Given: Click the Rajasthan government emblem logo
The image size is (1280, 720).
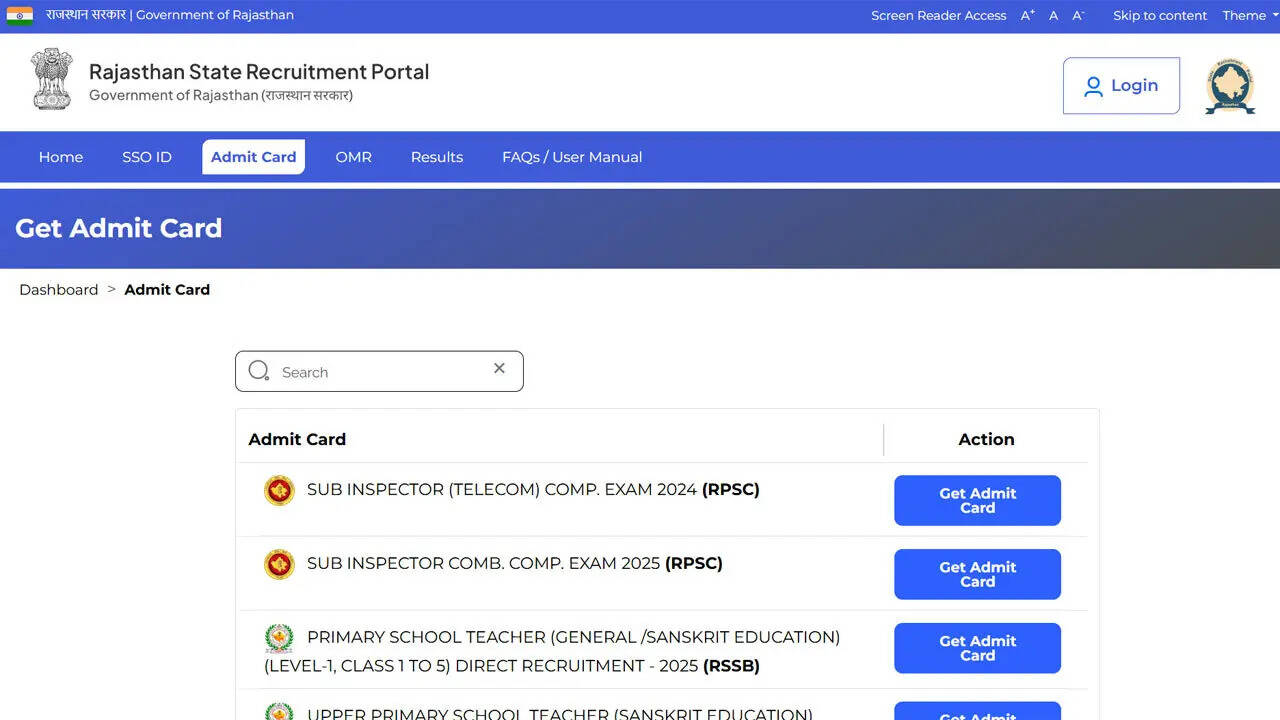Looking at the screenshot, I should point(51,79).
